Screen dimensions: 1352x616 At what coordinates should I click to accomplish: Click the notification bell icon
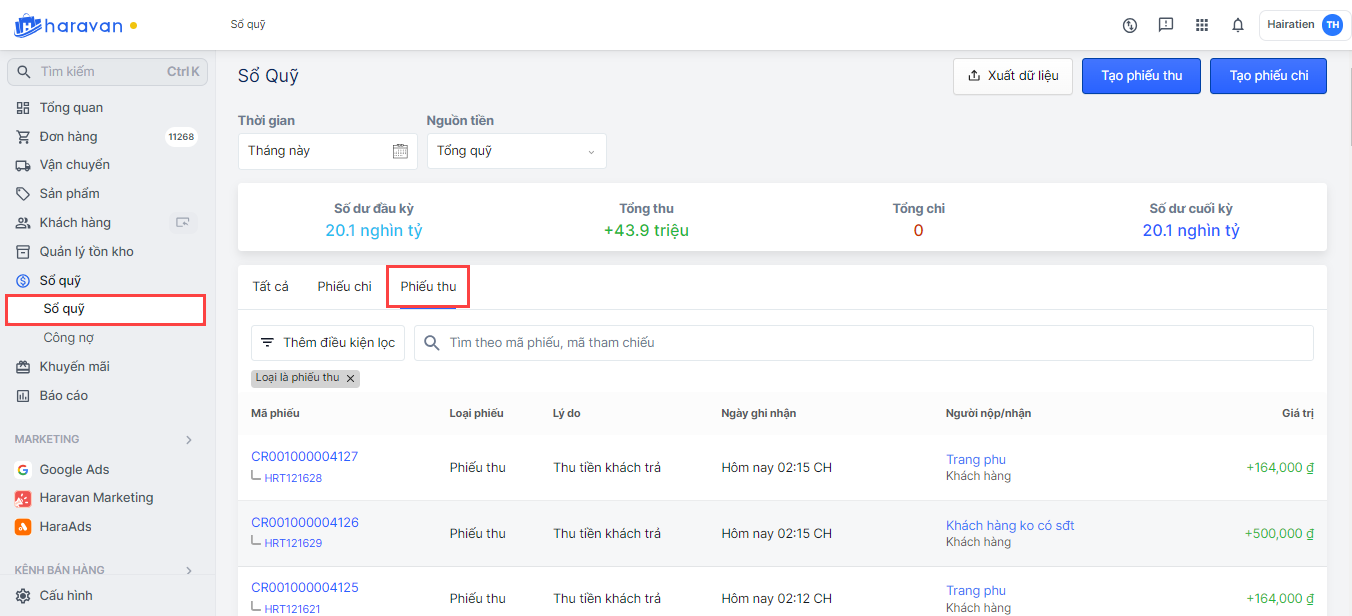tap(1237, 25)
